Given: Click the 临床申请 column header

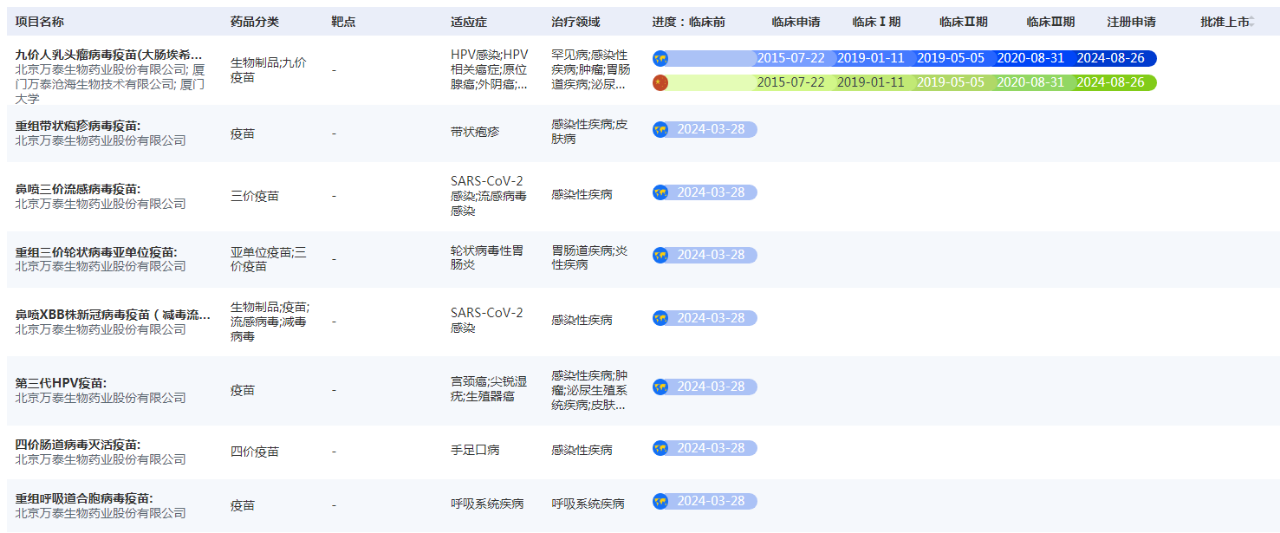Looking at the screenshot, I should click(796, 21).
